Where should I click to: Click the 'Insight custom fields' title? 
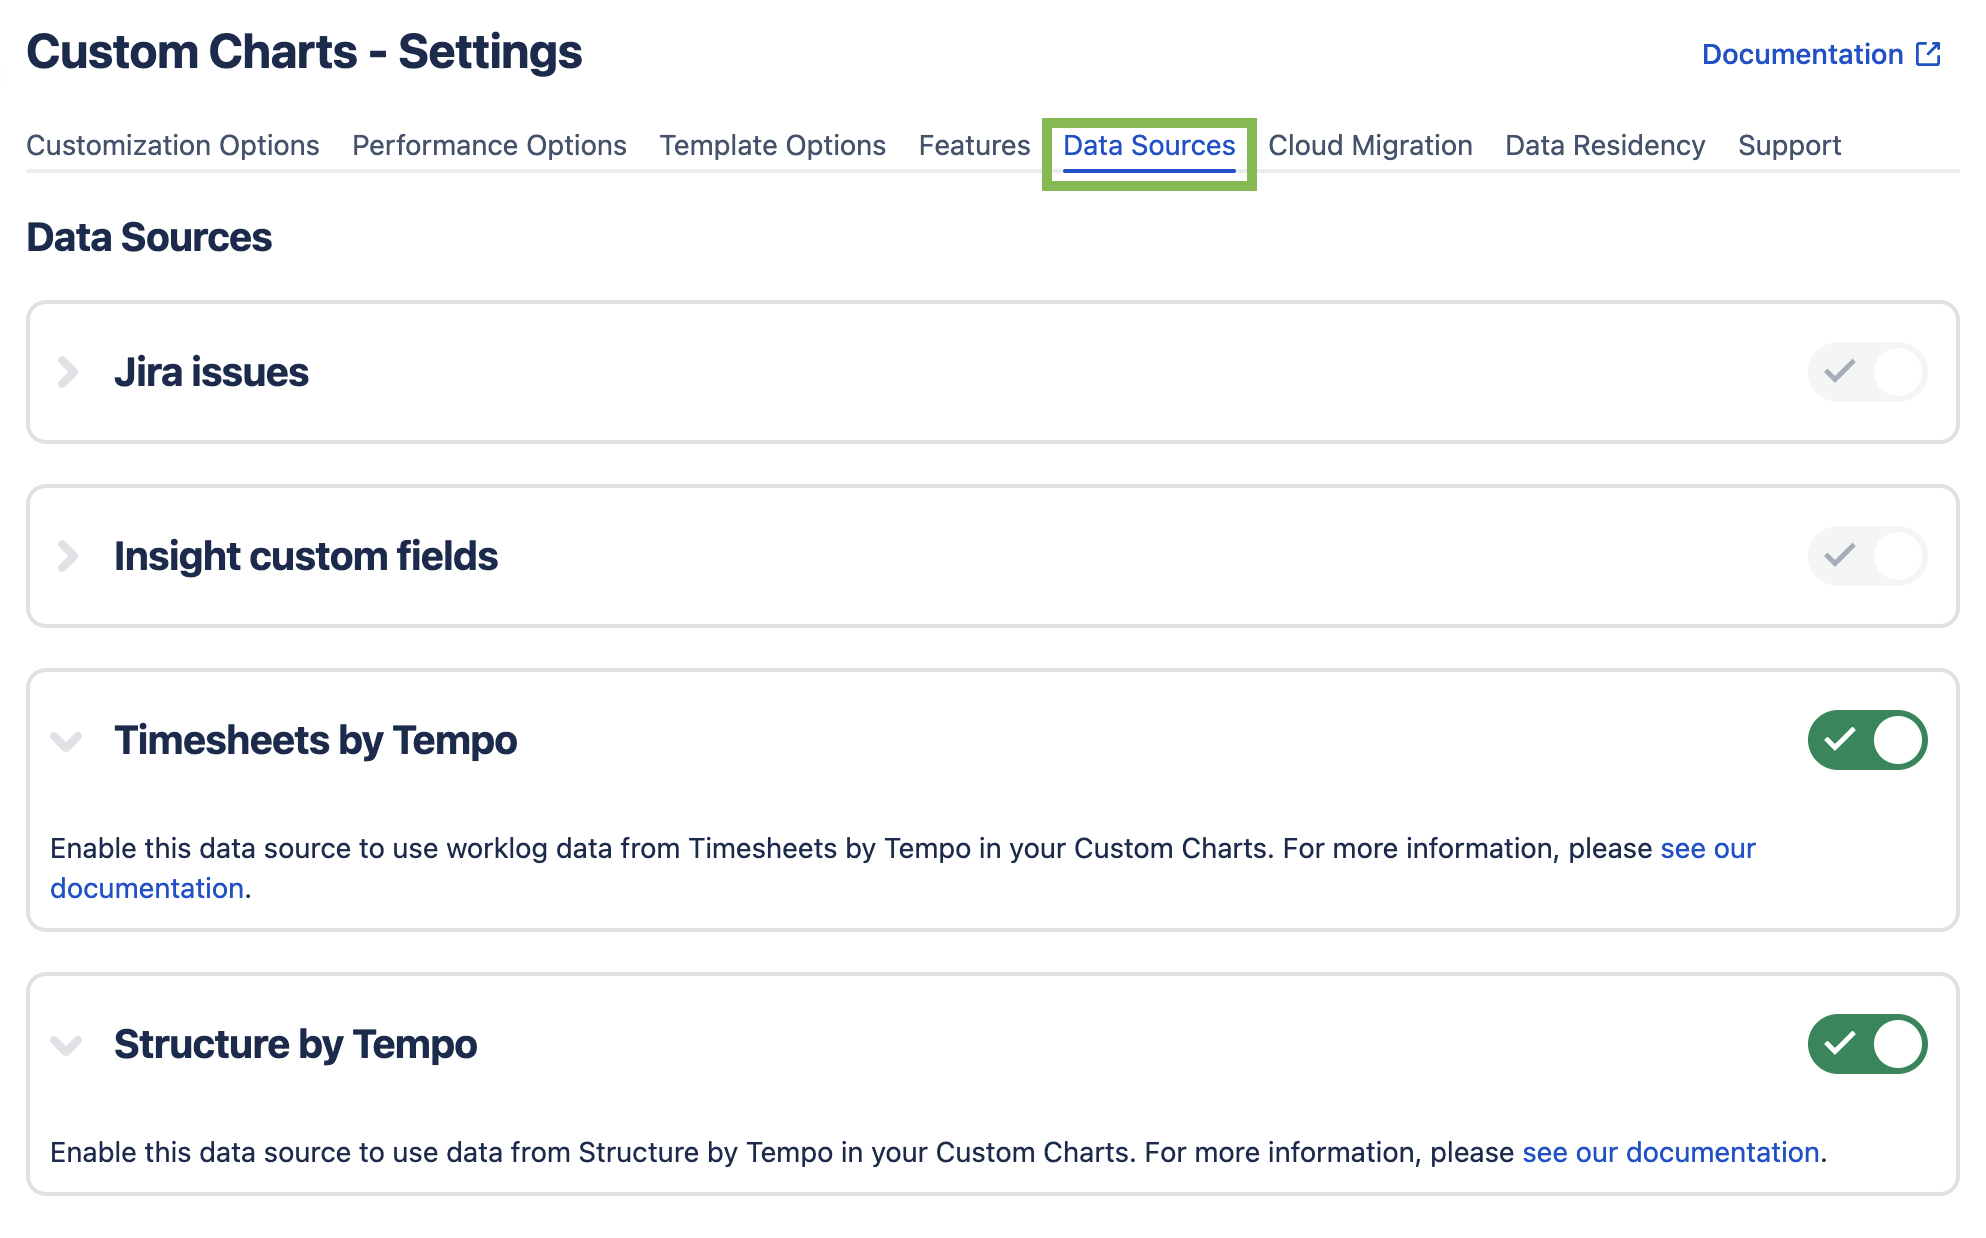(x=306, y=556)
